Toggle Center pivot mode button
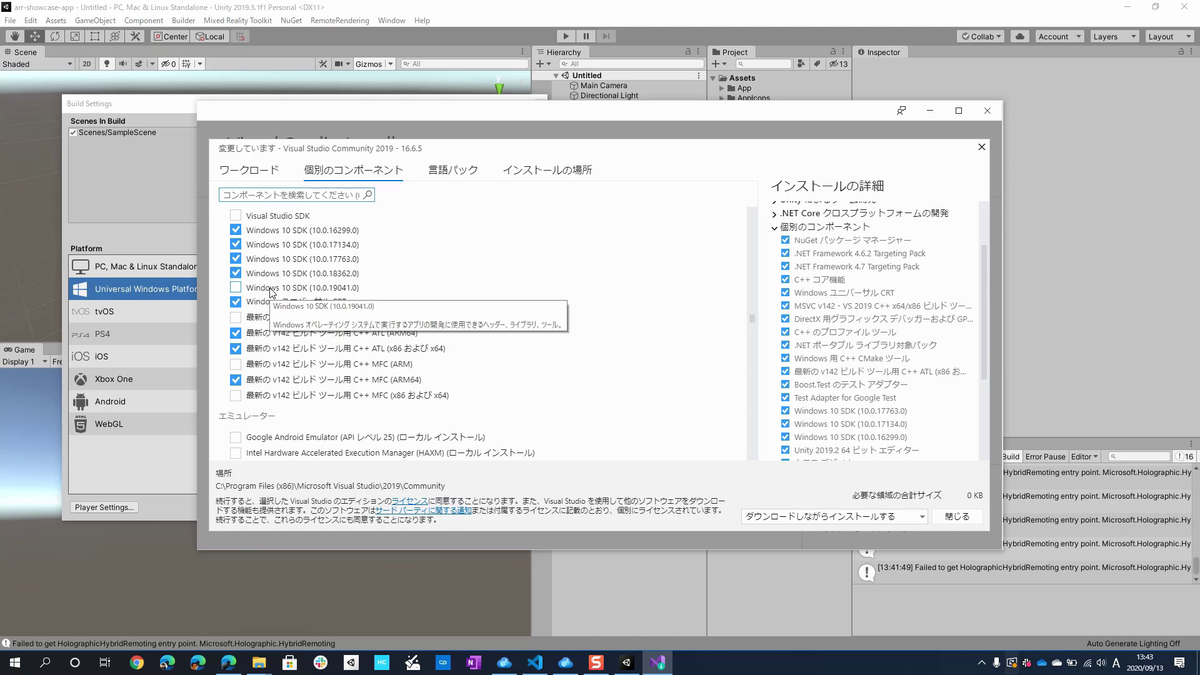Screen dimensions: 1200x675 tap(170, 36)
